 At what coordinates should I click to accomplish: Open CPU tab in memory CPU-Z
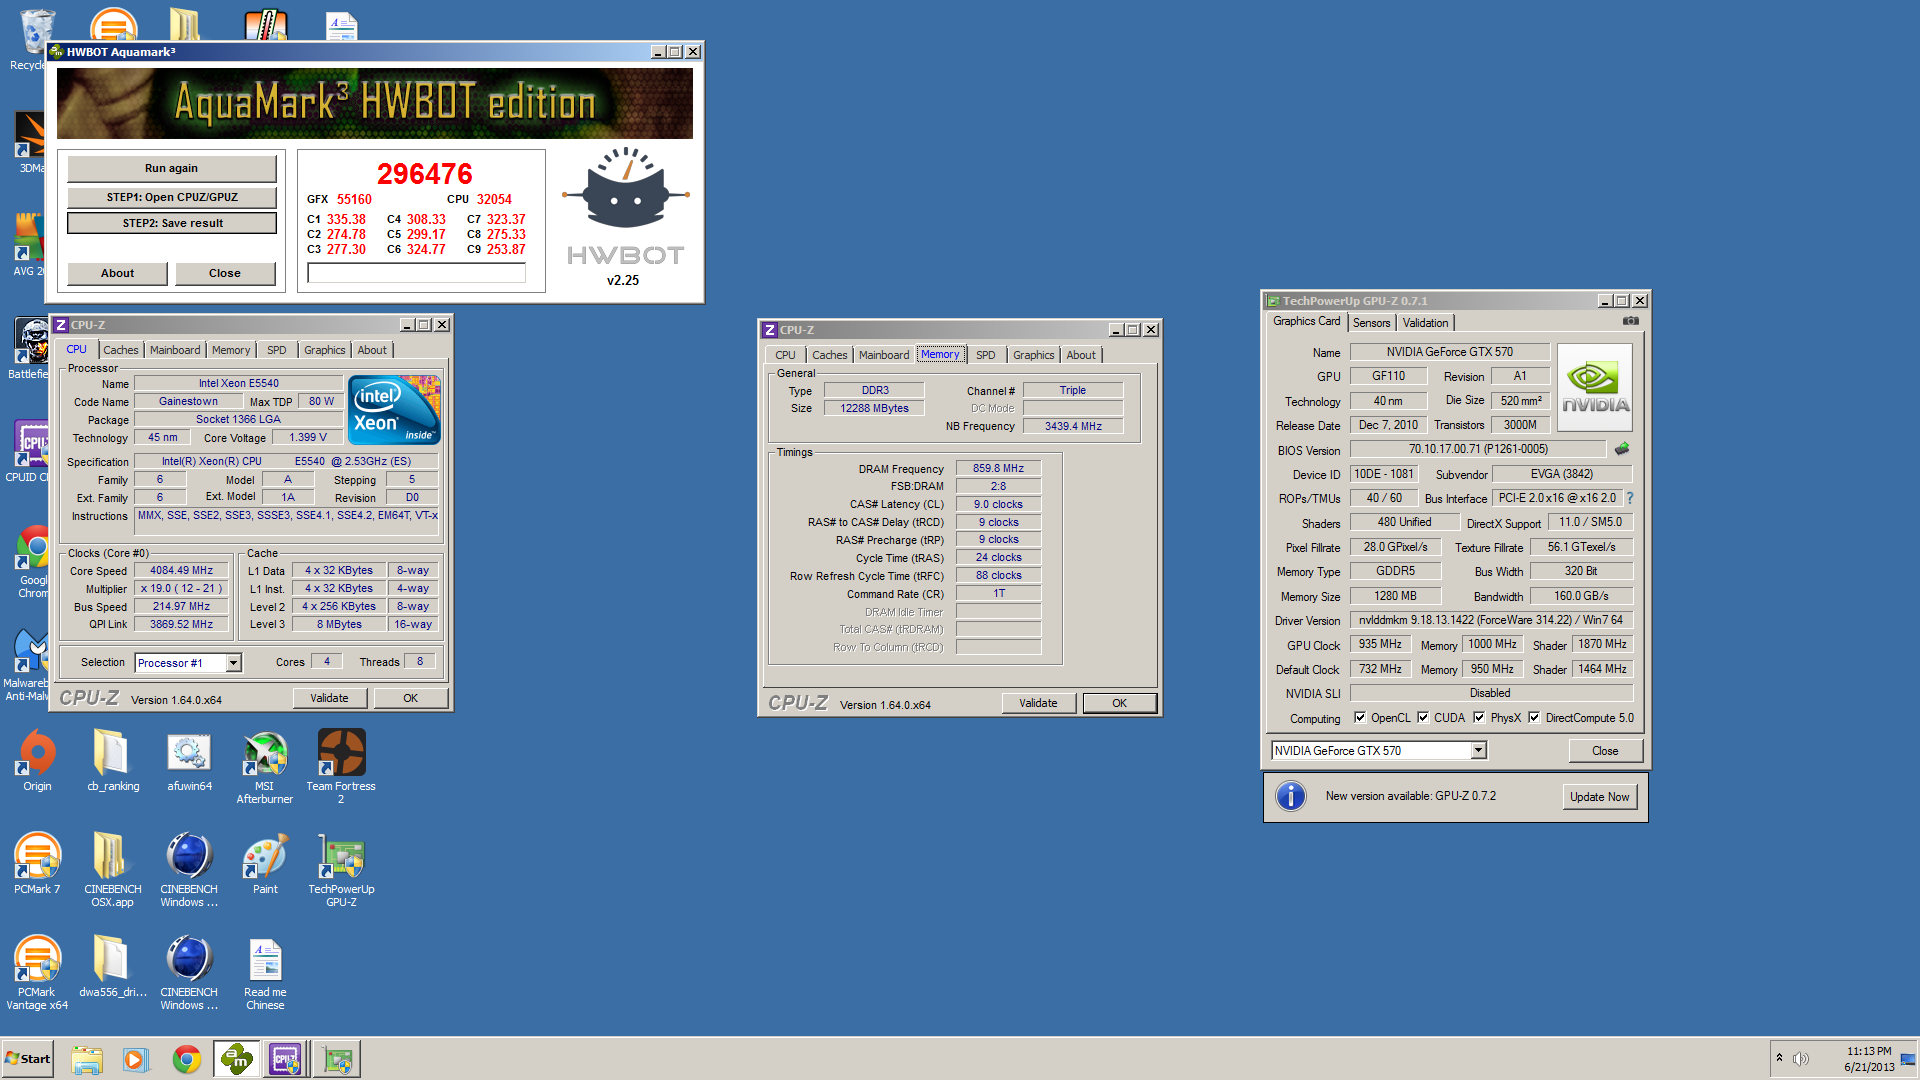point(786,355)
